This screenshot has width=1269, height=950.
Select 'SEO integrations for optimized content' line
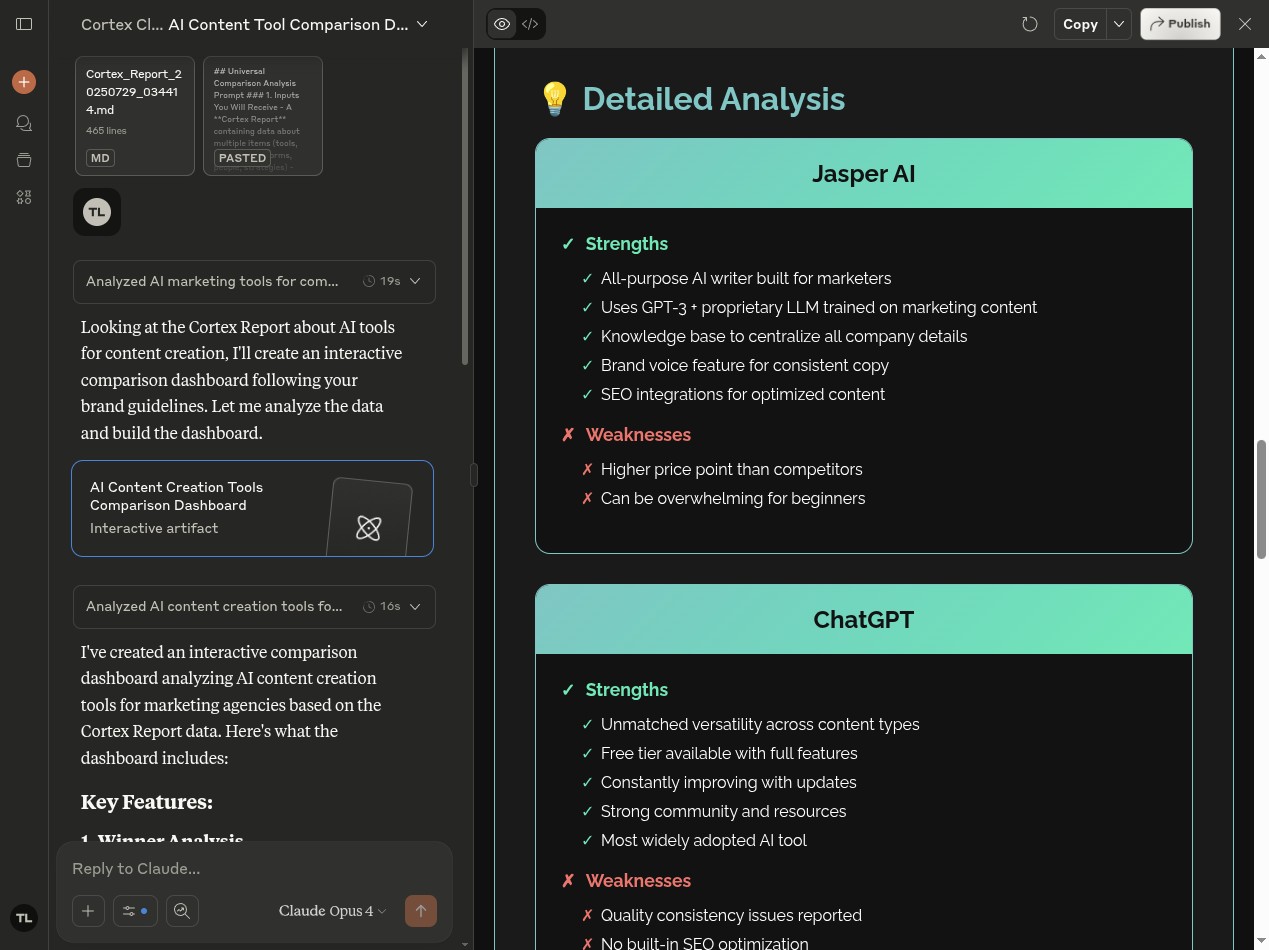coord(743,394)
